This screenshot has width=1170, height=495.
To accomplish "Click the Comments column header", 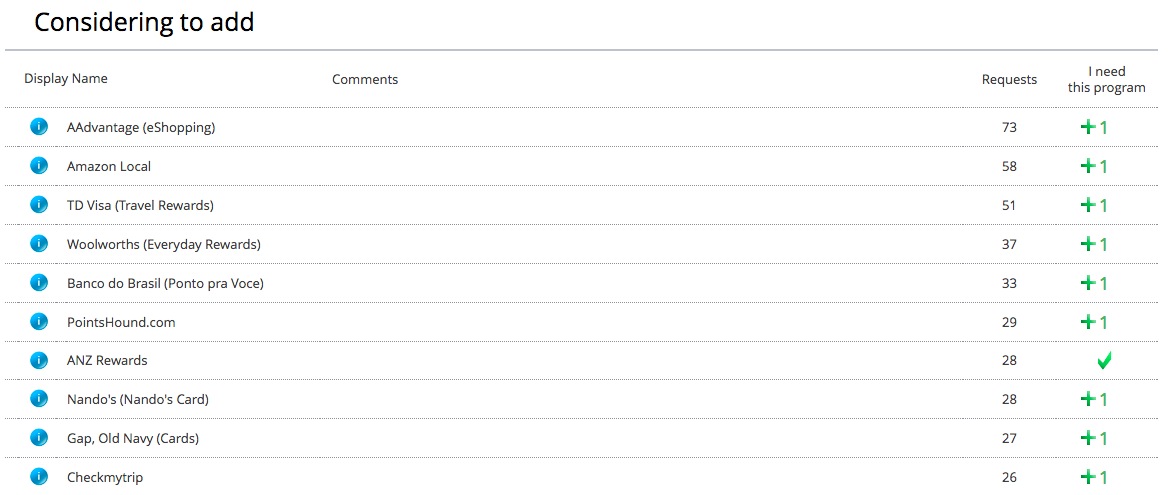I will click(x=365, y=79).
